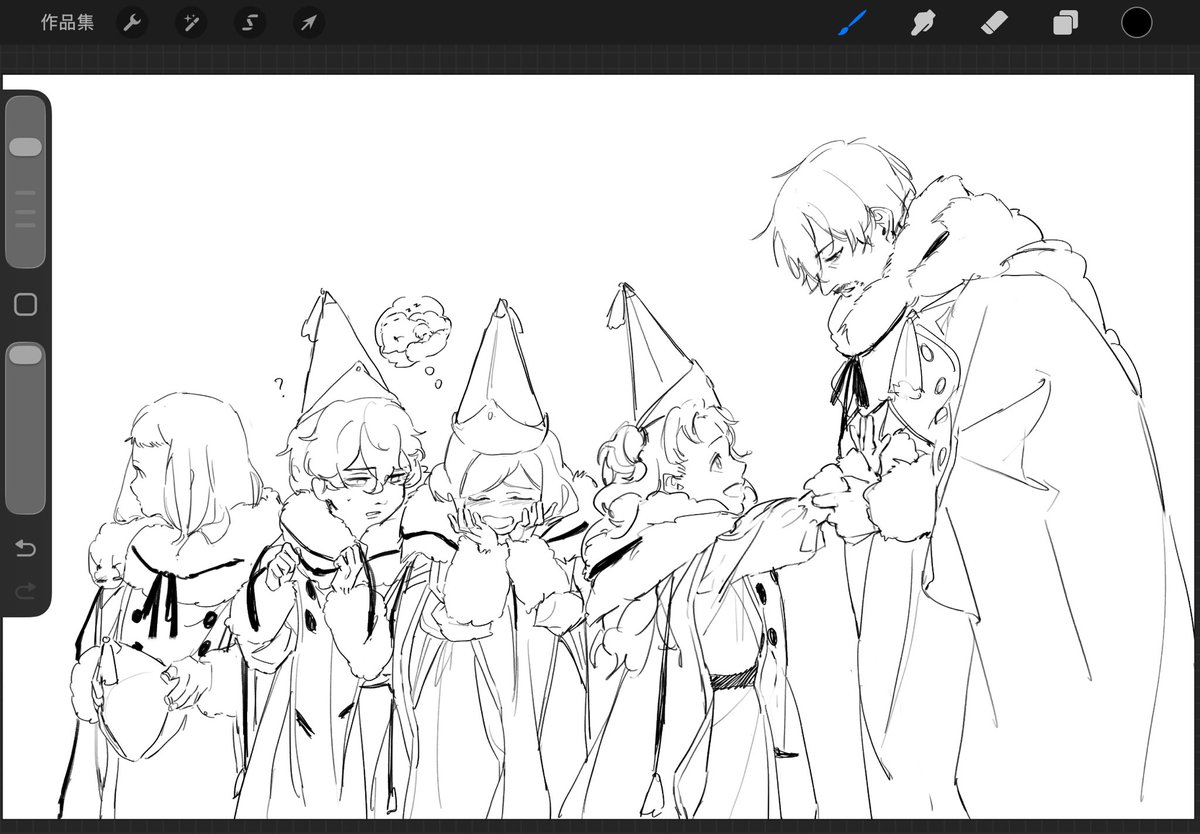1200x834 pixels.
Task: Select the Selection S tool
Action: tap(250, 22)
